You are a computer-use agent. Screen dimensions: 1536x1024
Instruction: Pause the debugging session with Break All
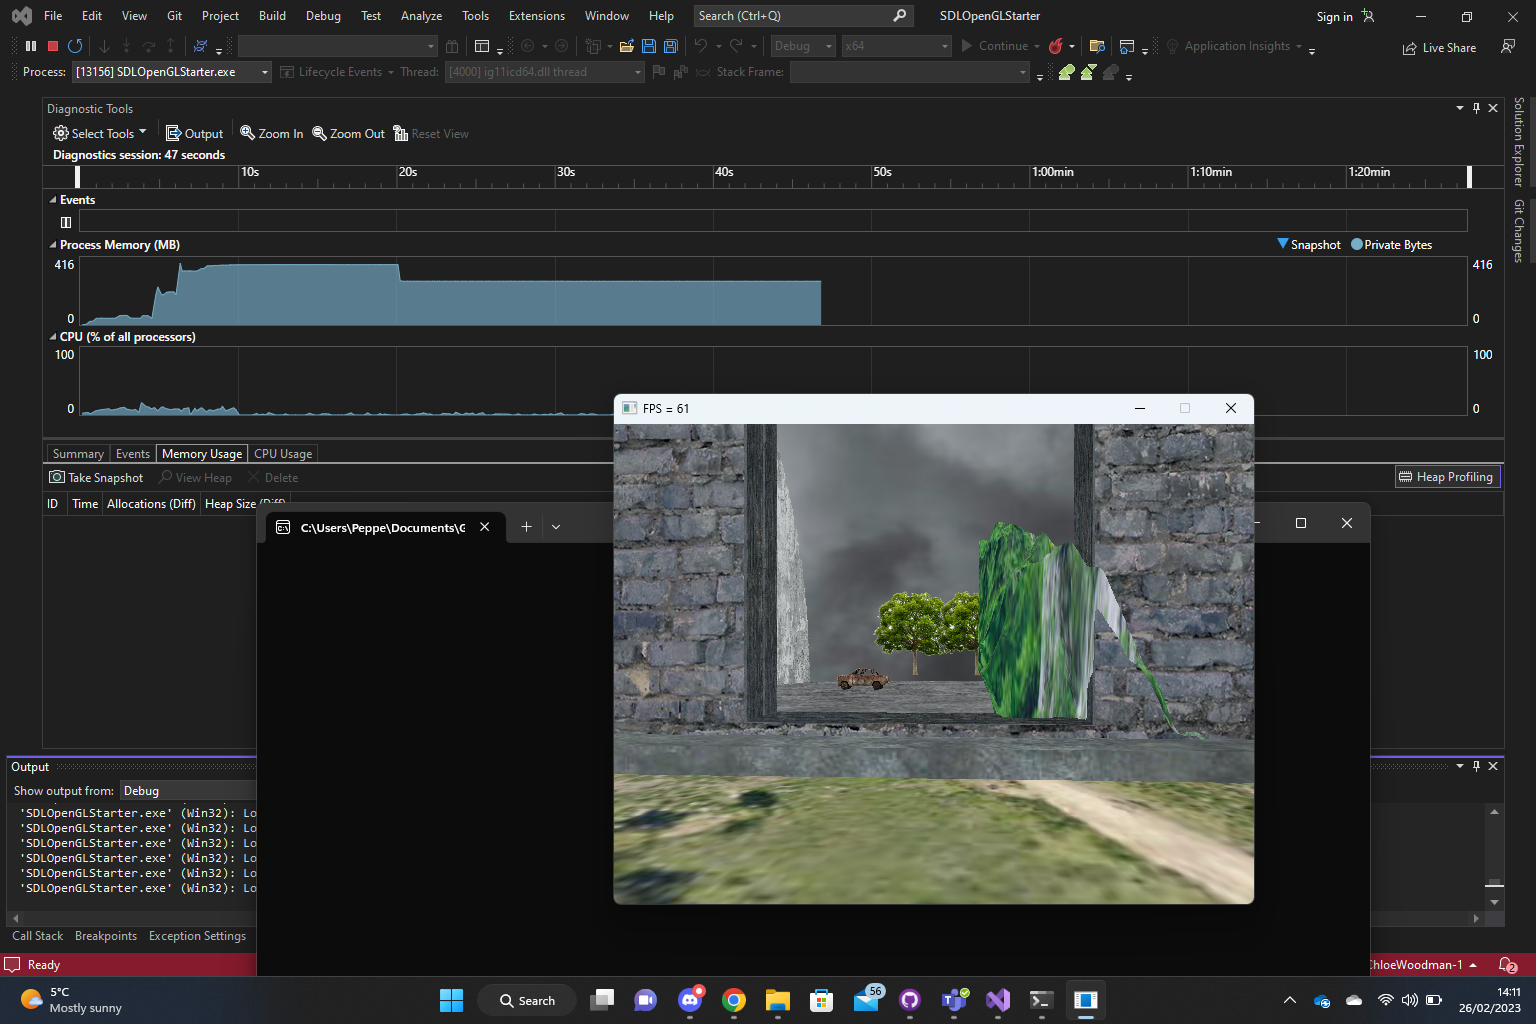tap(31, 46)
